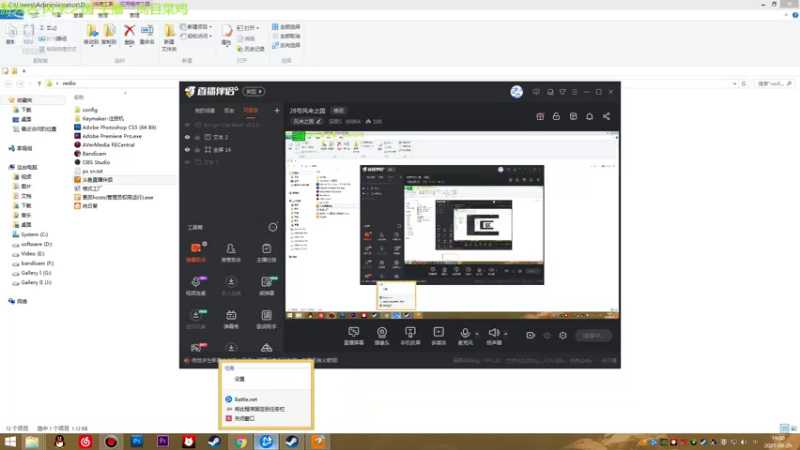Click the unlock padlock icon in header
This screenshot has width=800, height=450.
coord(556,116)
